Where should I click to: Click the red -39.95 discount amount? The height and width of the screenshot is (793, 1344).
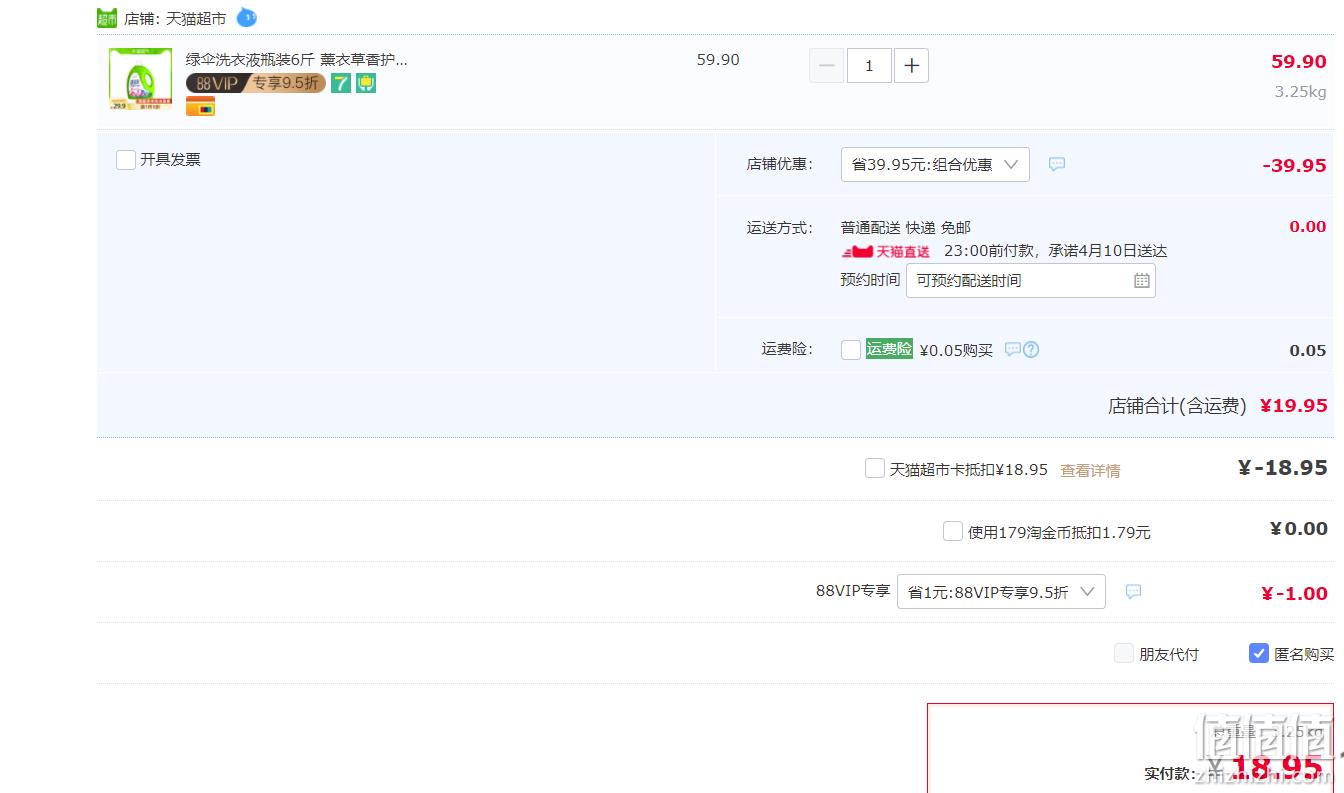1294,165
